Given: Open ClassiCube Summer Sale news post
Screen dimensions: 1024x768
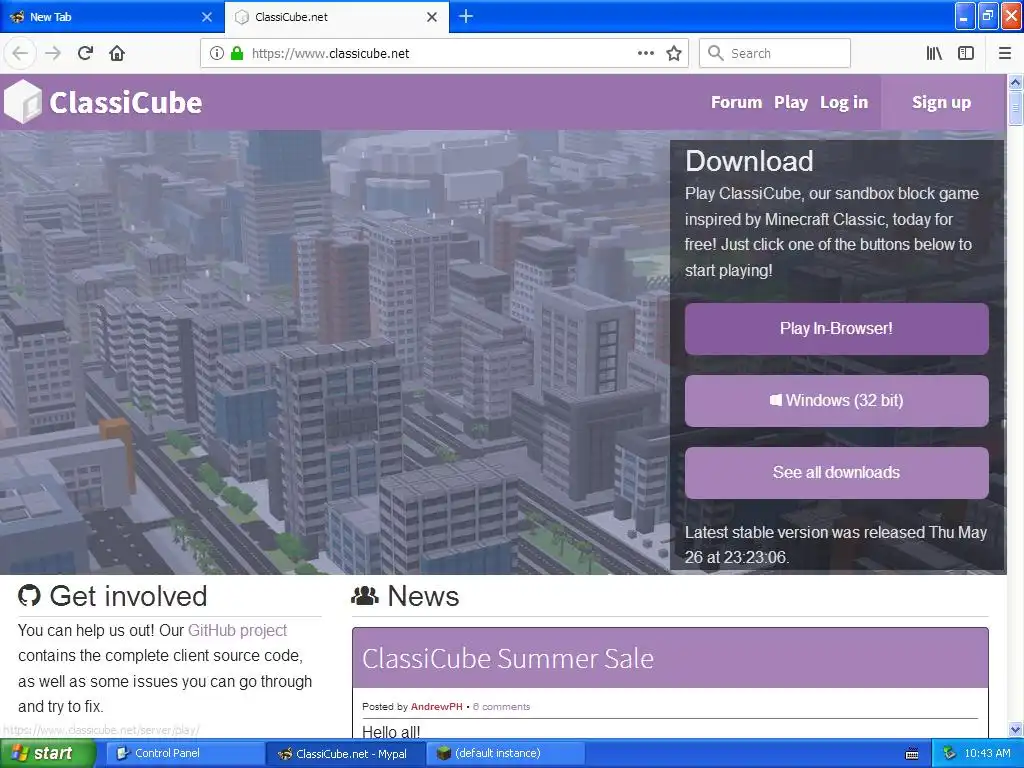Looking at the screenshot, I should tap(508, 658).
